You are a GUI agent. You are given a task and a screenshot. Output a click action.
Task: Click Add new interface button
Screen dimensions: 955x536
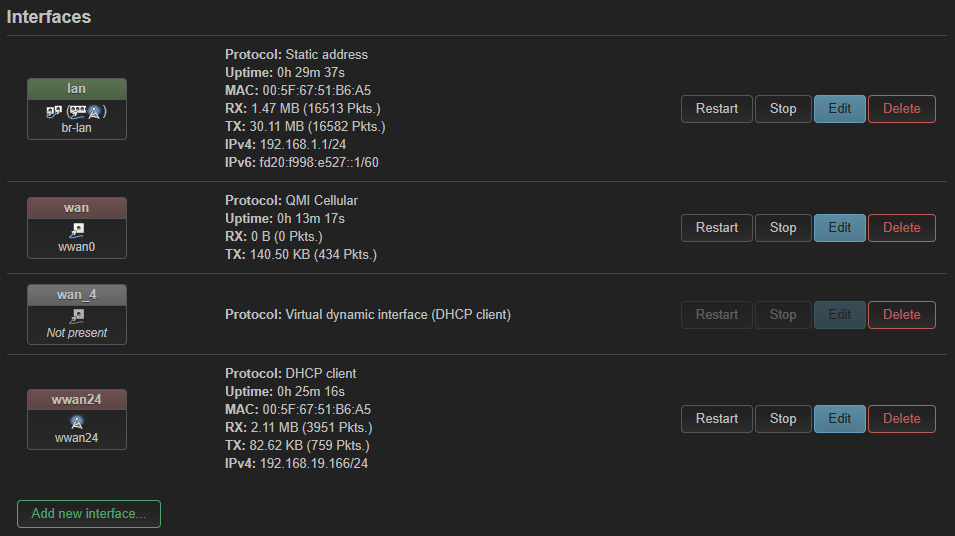click(89, 514)
